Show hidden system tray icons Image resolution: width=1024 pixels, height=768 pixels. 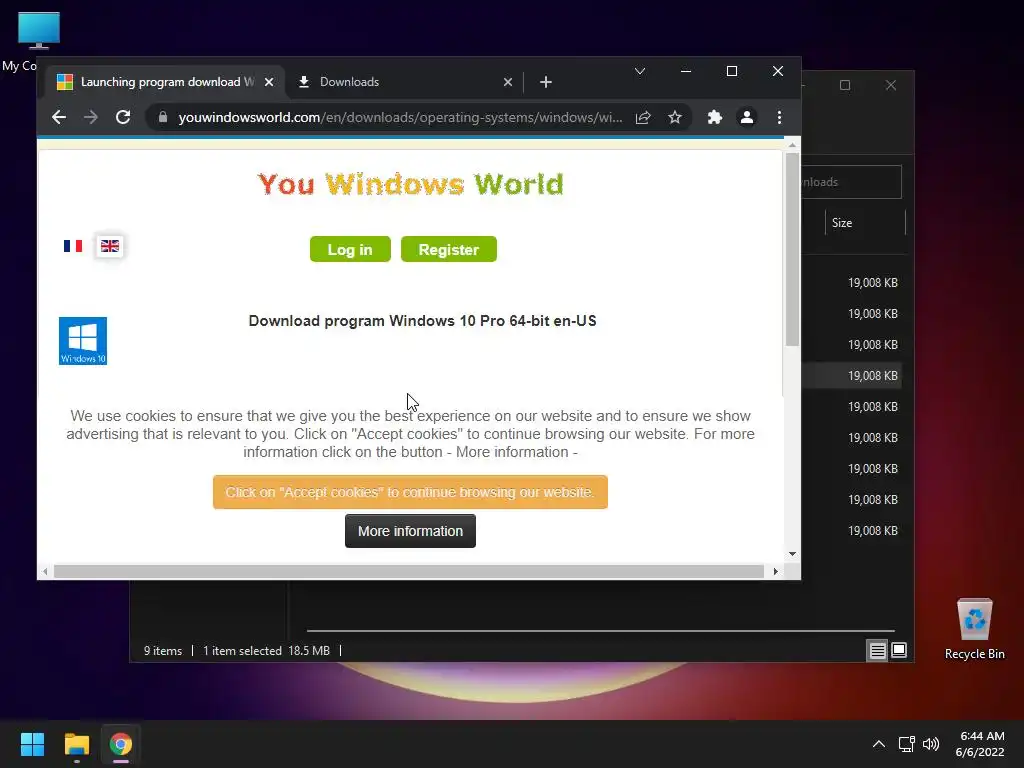(x=879, y=744)
